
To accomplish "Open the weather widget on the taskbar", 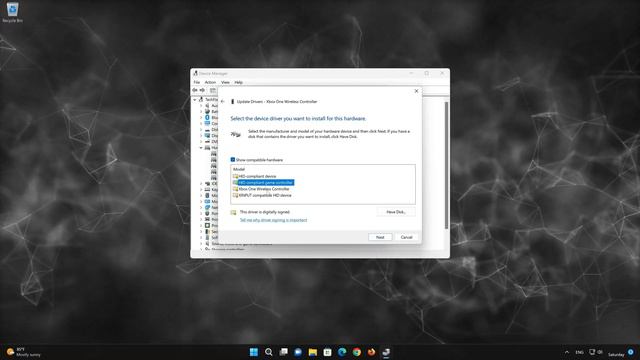I will [x=24, y=352].
